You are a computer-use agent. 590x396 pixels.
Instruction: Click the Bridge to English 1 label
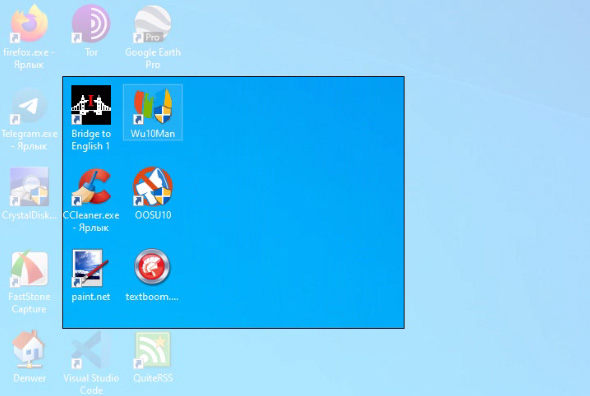pyautogui.click(x=91, y=140)
